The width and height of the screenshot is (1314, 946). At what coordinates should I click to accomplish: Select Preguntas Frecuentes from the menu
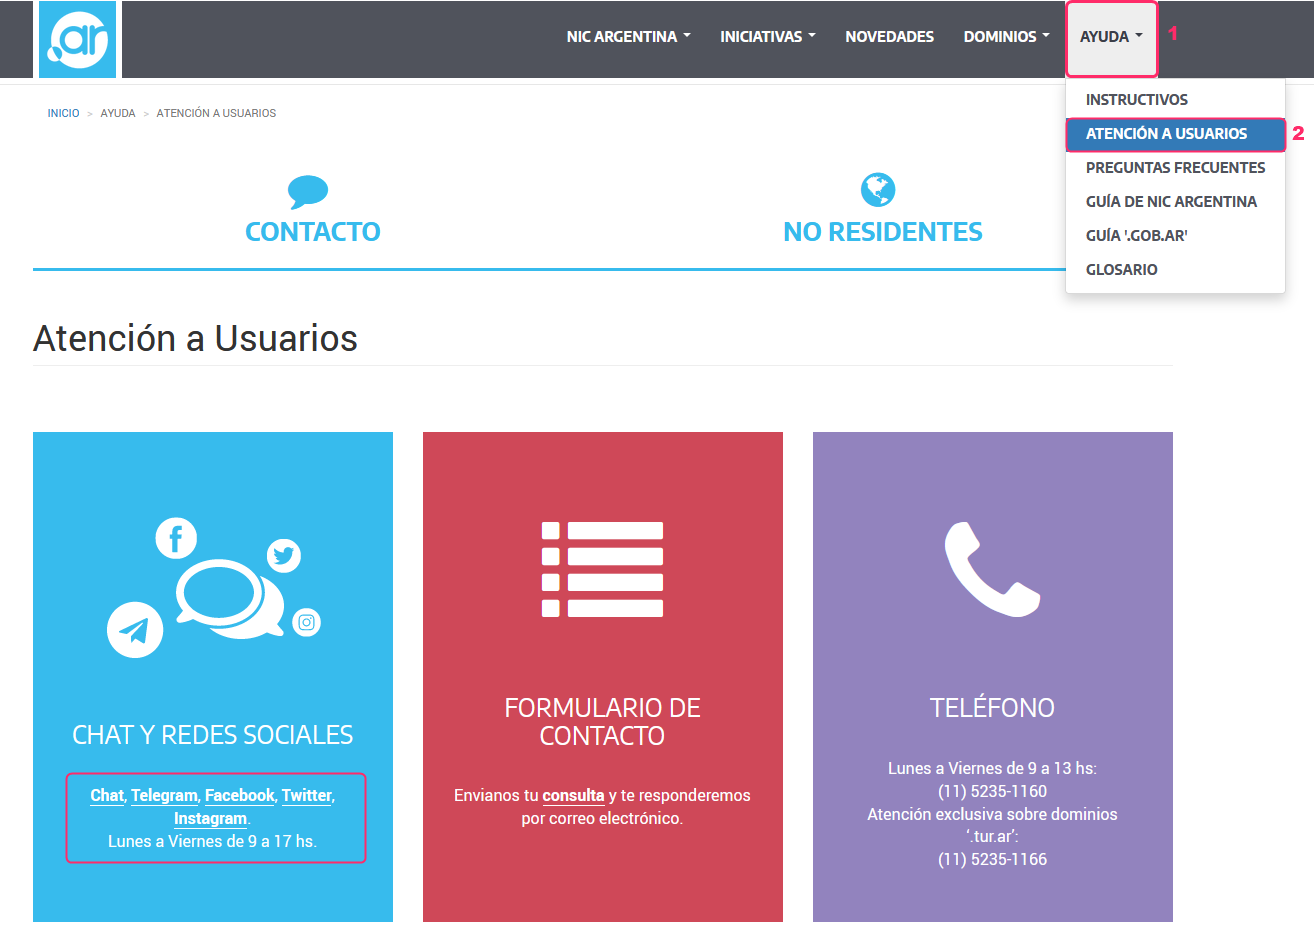tap(1175, 168)
